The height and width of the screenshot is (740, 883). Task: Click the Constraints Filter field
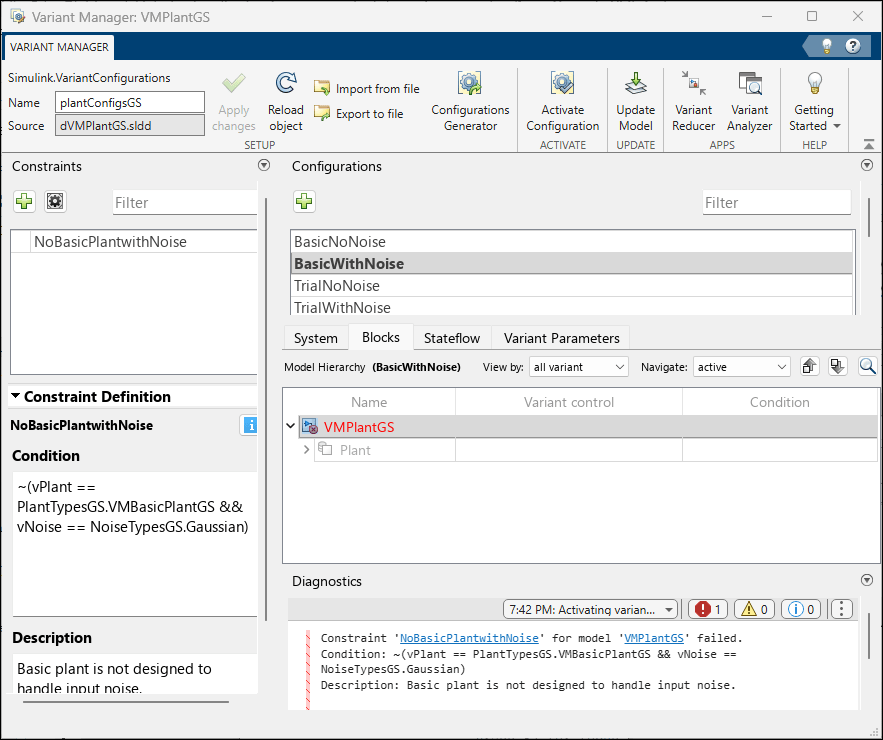[x=185, y=202]
